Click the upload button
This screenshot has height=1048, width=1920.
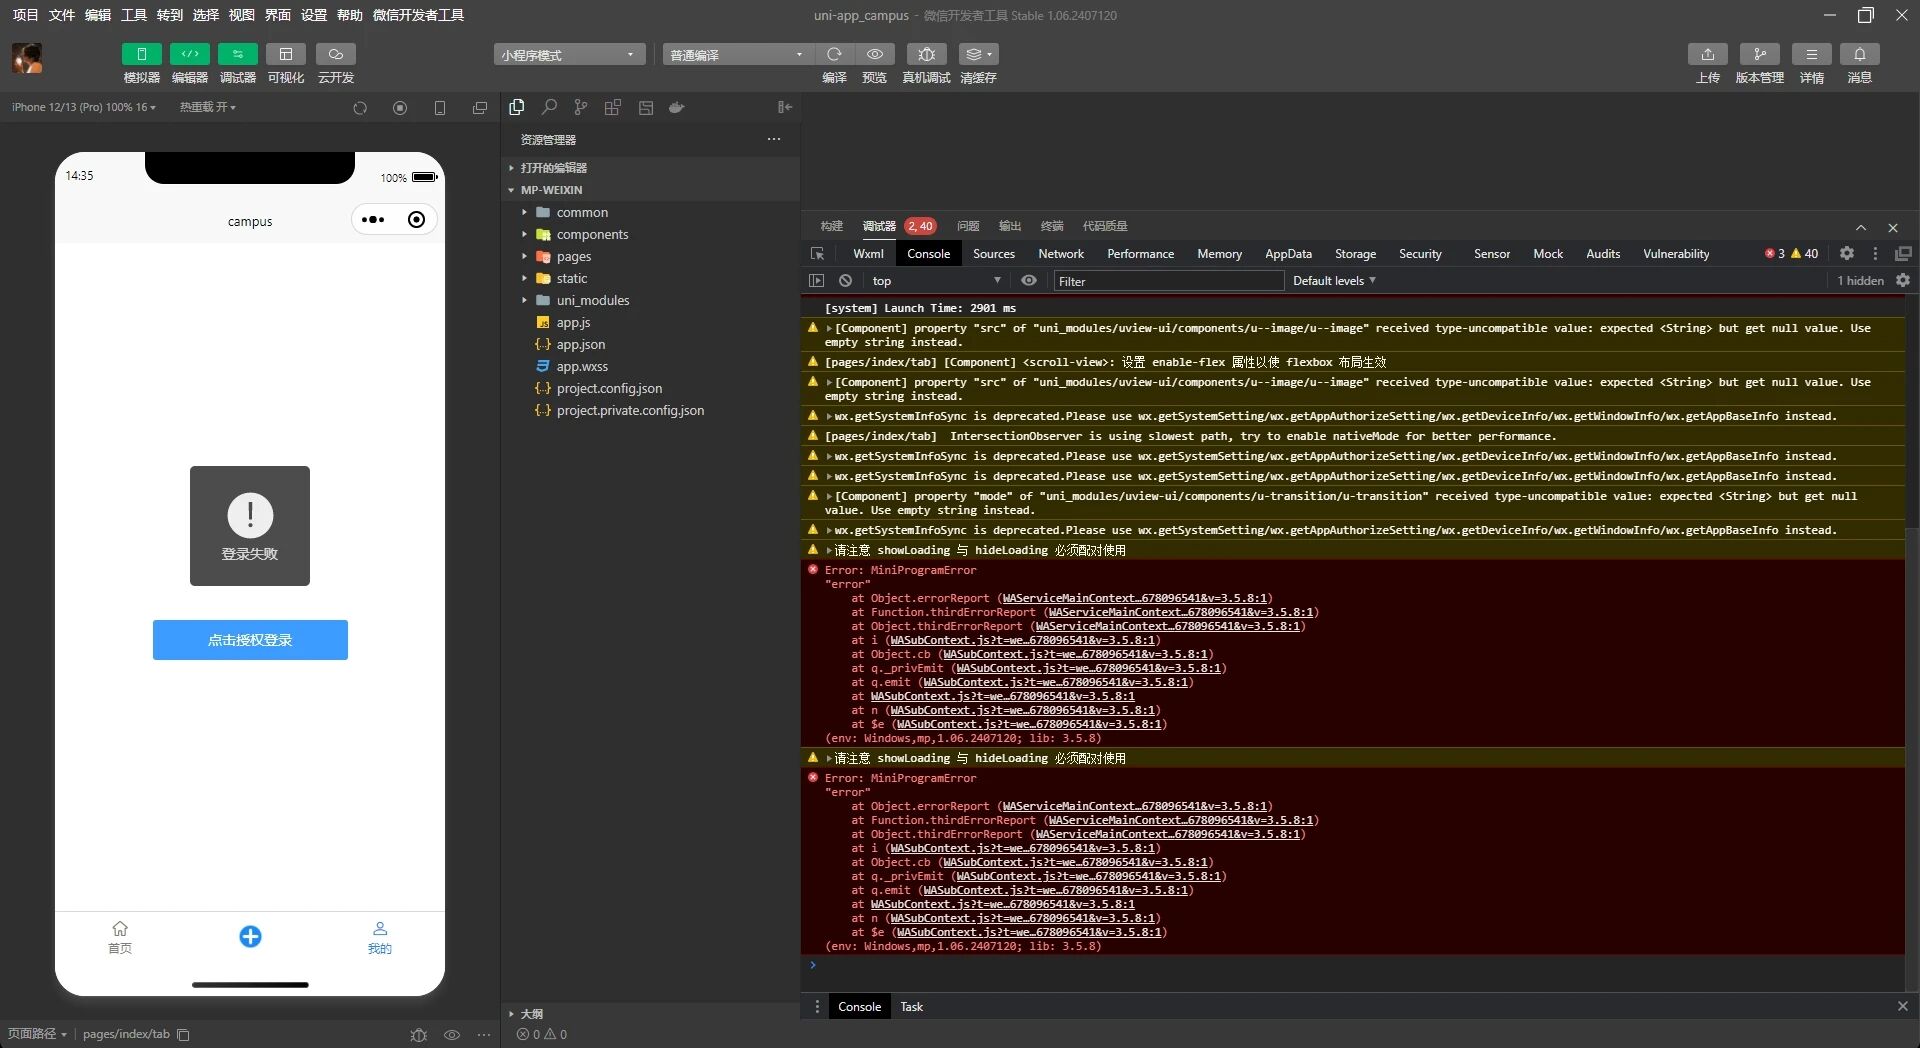coord(1708,54)
